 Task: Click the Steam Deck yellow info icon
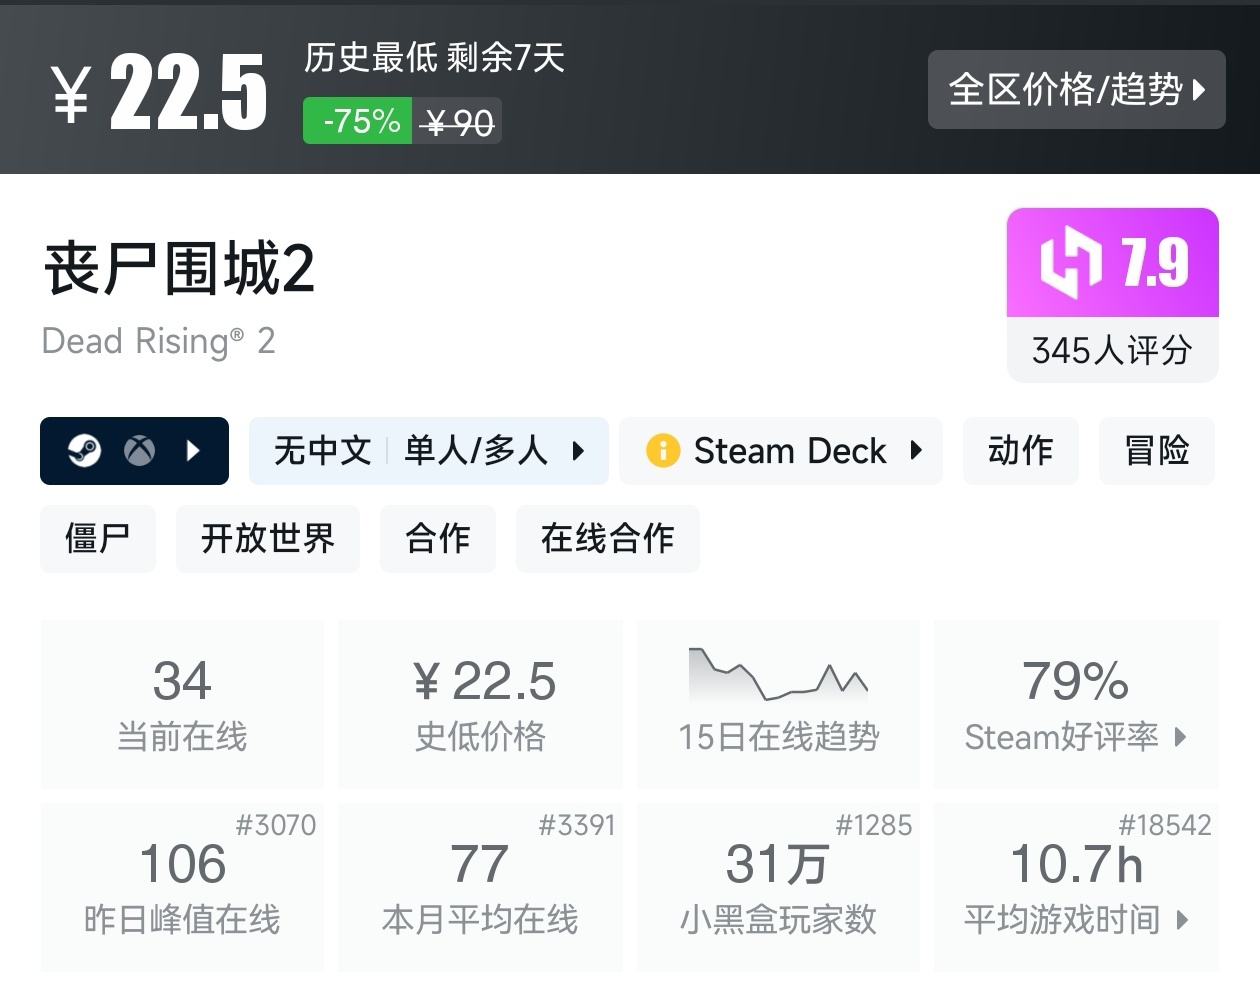662,451
